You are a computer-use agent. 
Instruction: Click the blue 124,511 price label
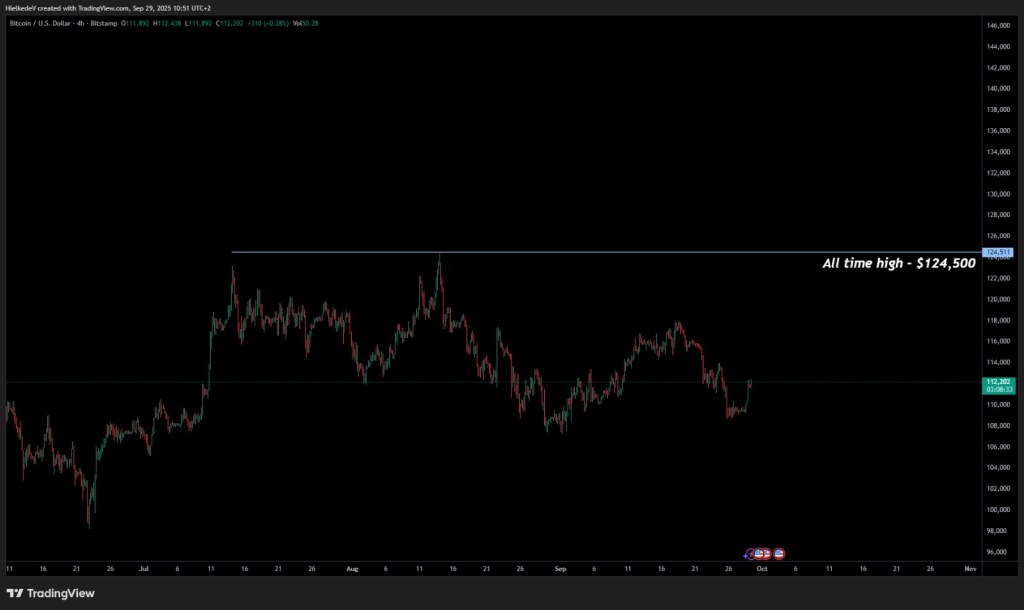[x=999, y=252]
